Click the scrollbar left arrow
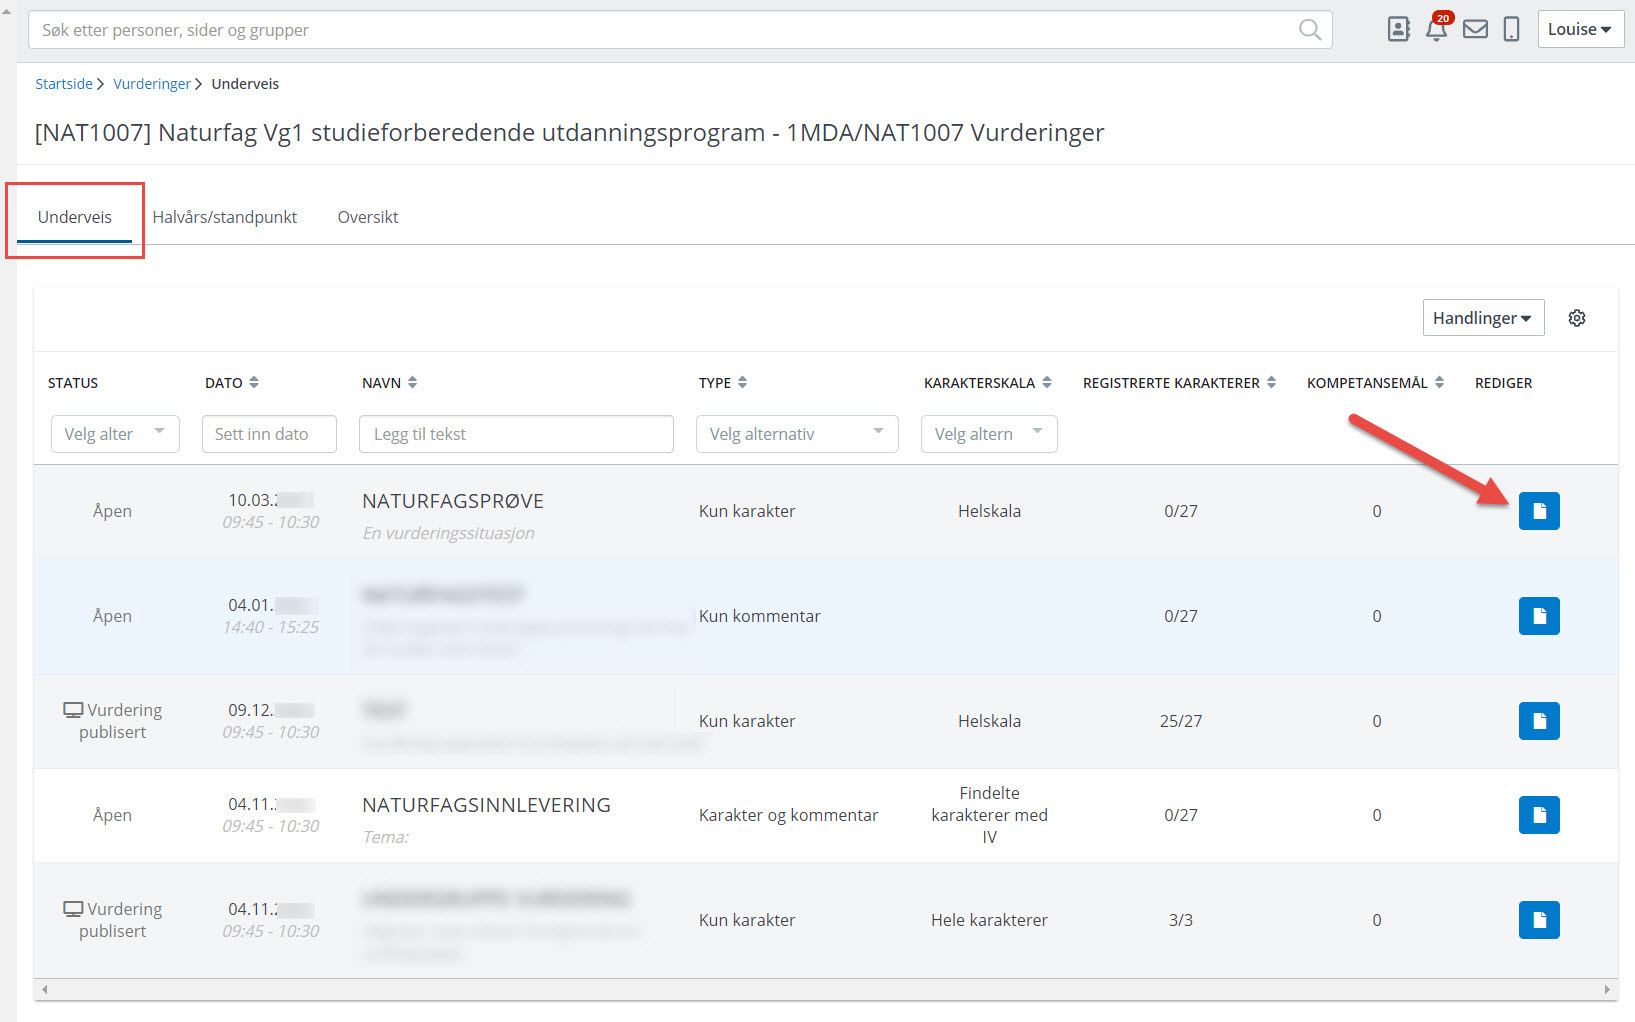This screenshot has height=1022, width=1635. [x=44, y=990]
